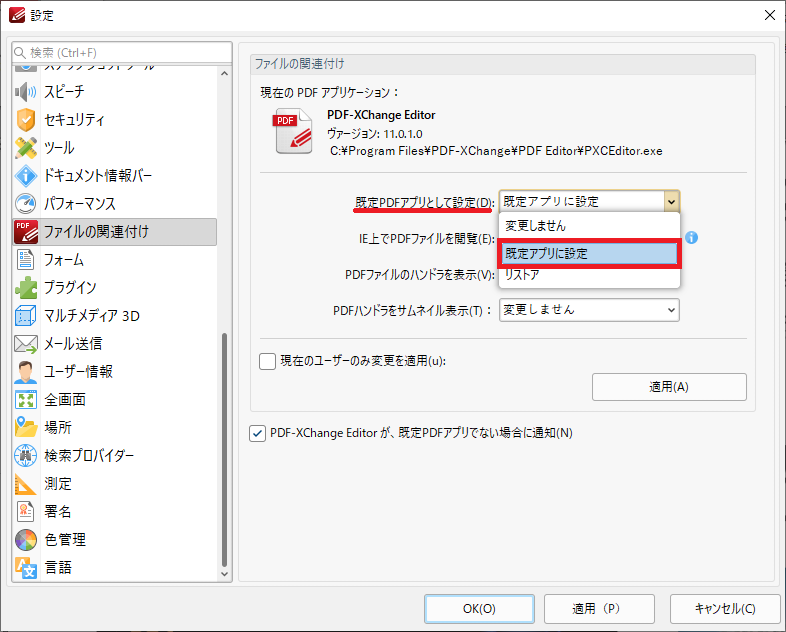Select 変更しません in the open list

[x=589, y=226]
